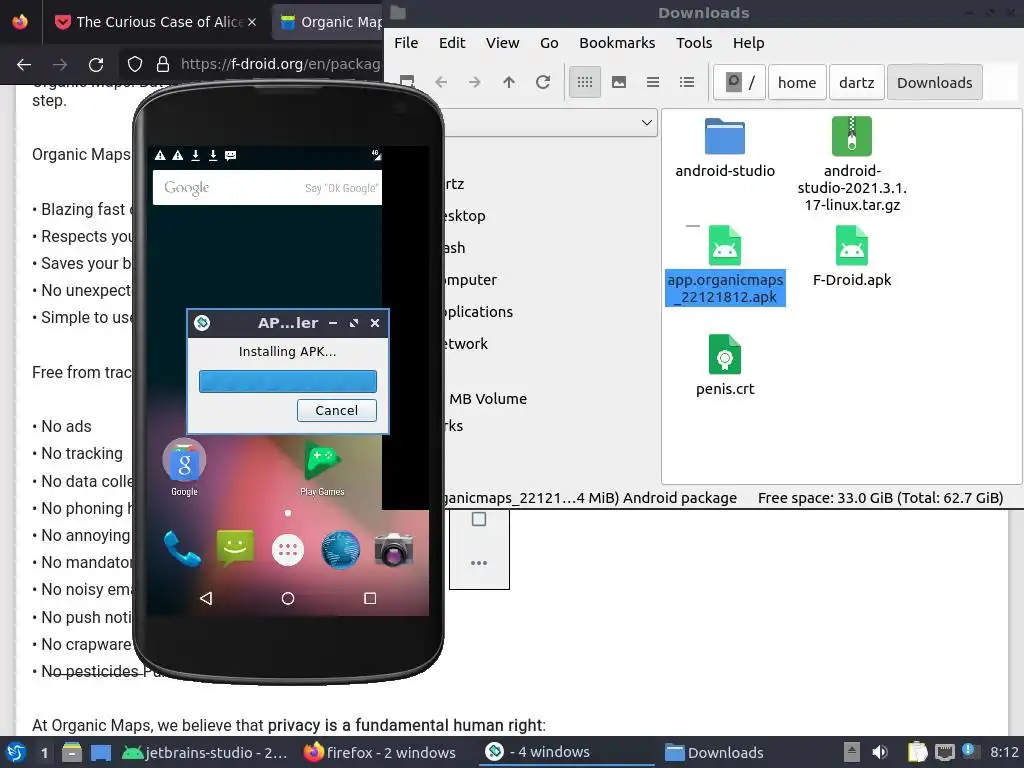Open the Tools menu in file manager
Viewport: 1024px width, 768px height.
click(x=694, y=43)
